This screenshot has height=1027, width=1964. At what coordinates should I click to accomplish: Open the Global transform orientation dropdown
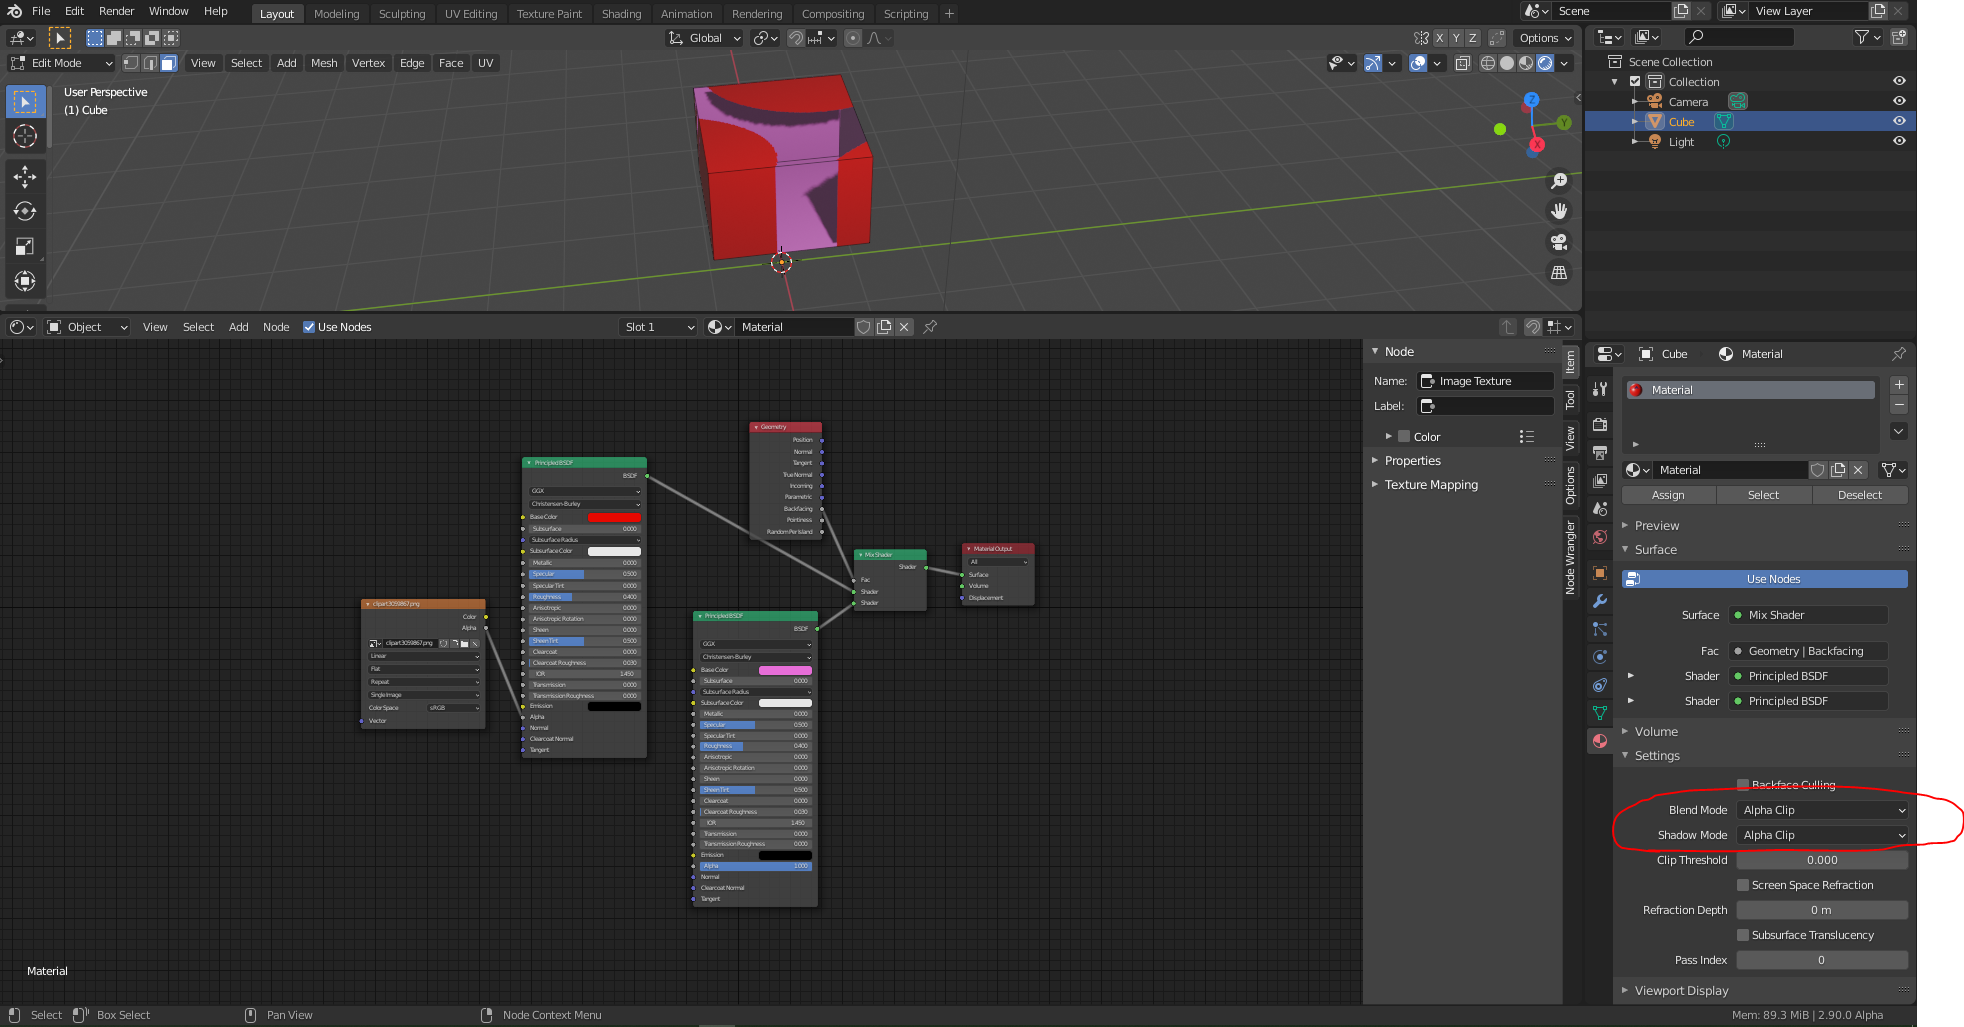click(x=705, y=38)
